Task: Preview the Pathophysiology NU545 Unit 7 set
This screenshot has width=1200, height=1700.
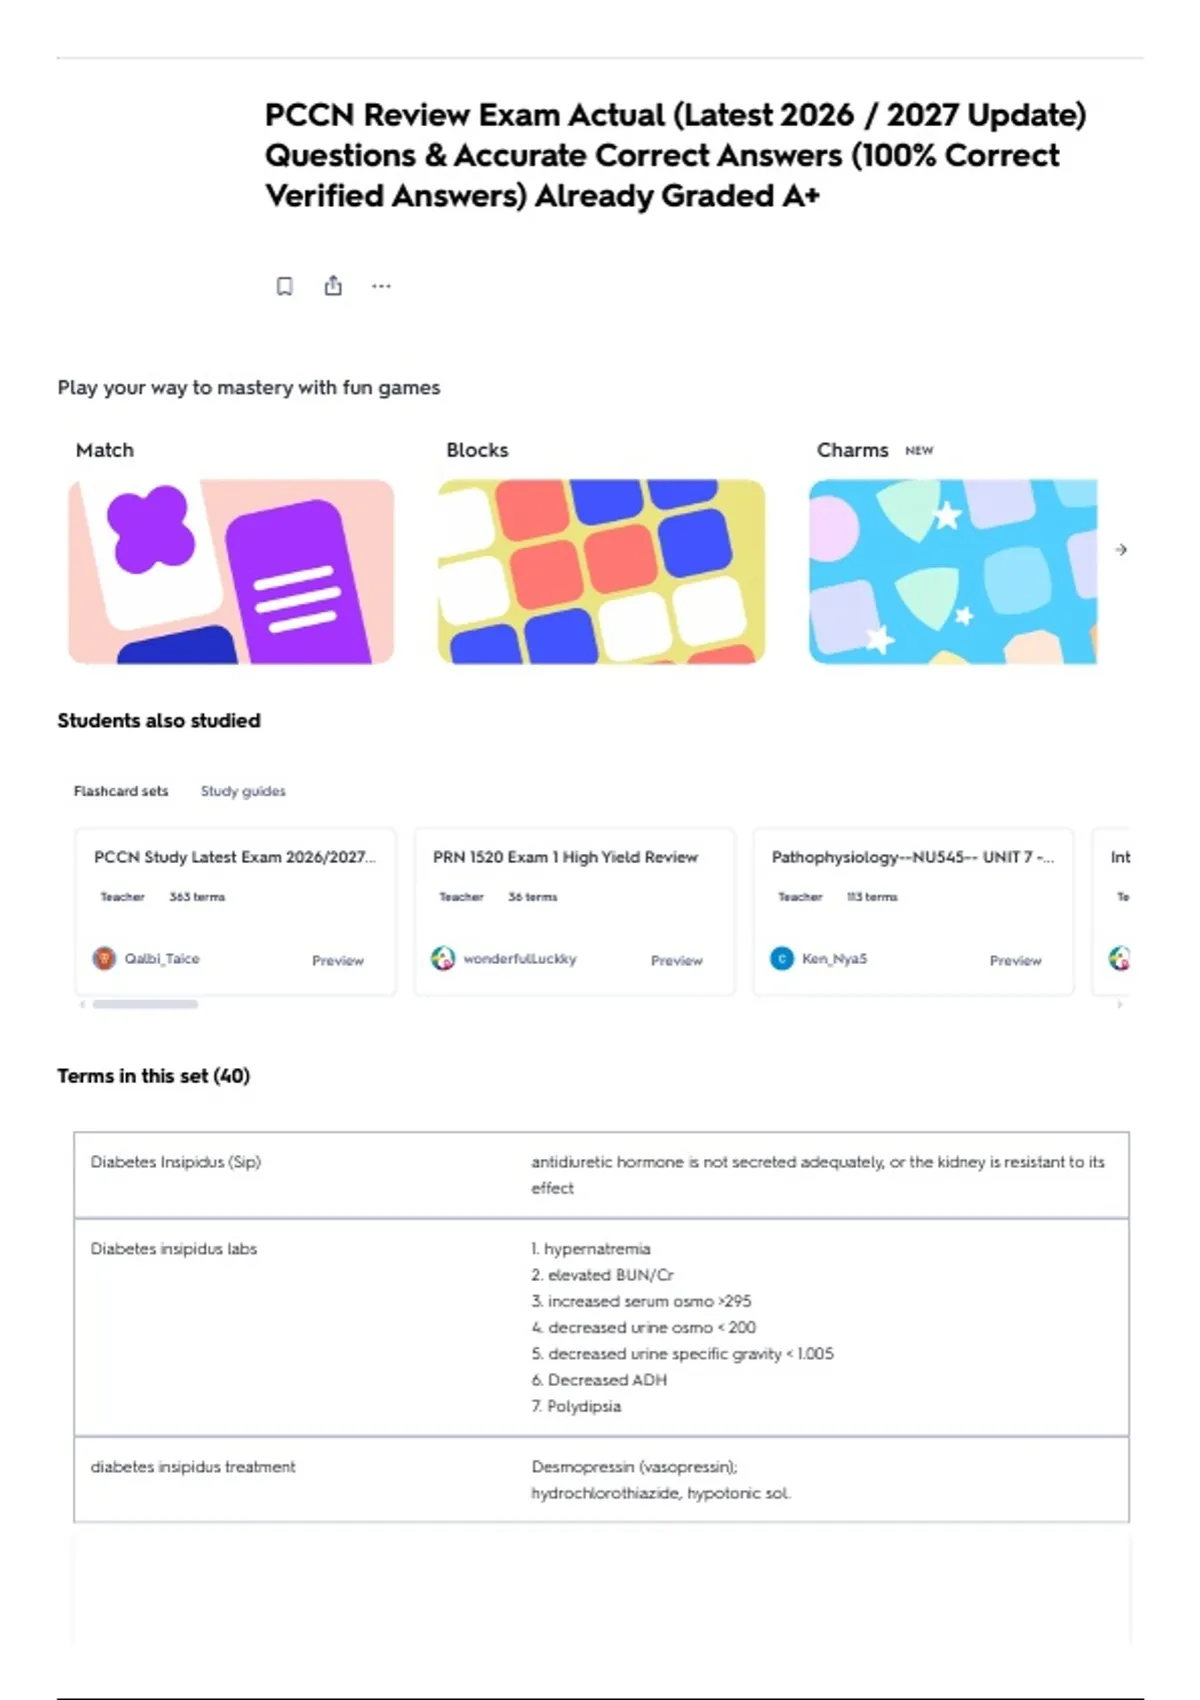Action: [1016, 960]
